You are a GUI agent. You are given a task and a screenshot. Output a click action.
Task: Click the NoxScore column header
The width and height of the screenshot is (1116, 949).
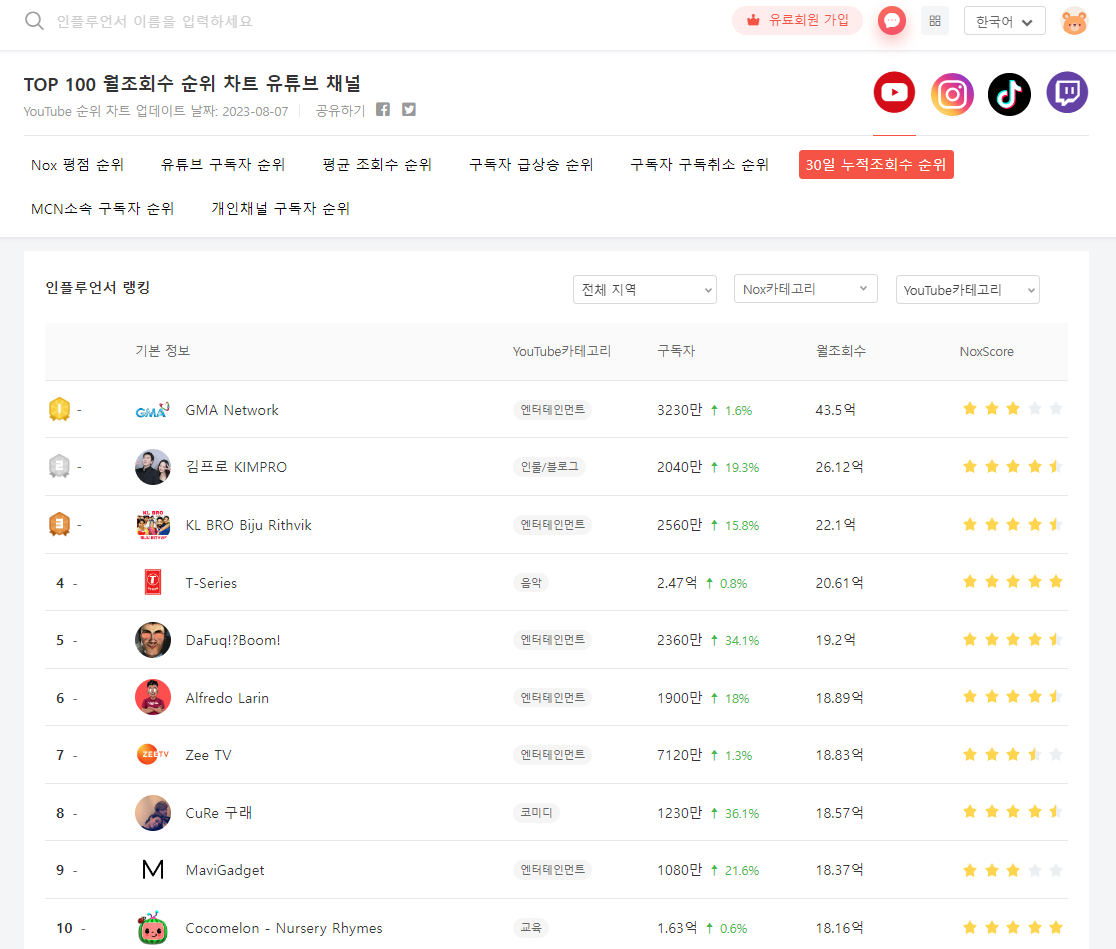(986, 351)
